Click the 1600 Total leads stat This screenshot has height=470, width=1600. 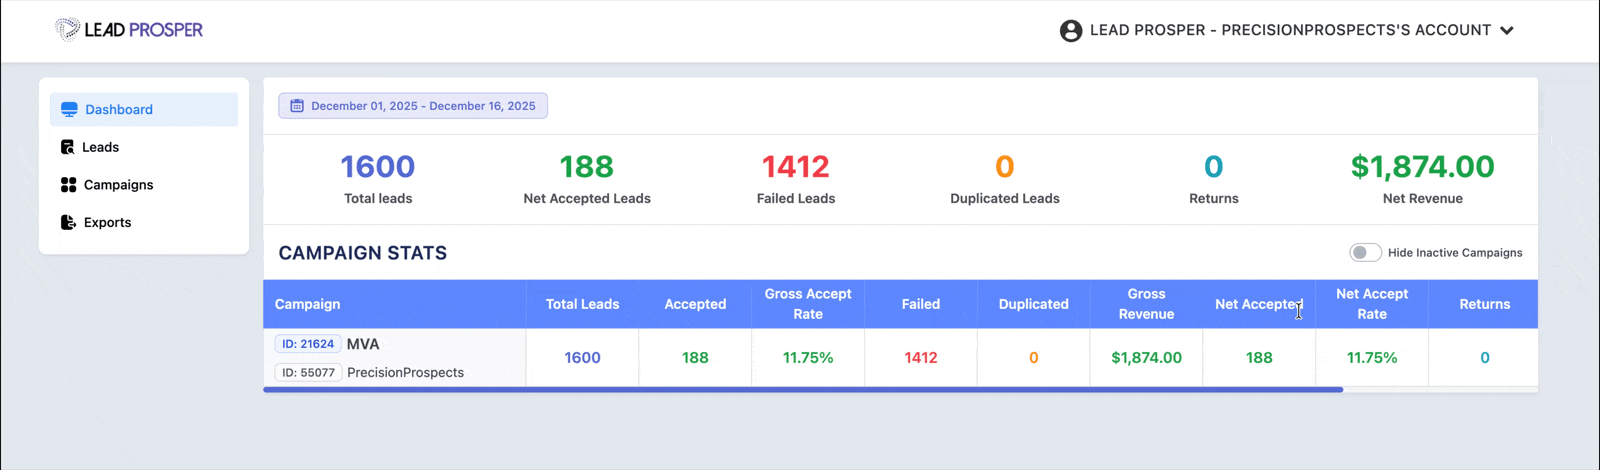coord(378,179)
